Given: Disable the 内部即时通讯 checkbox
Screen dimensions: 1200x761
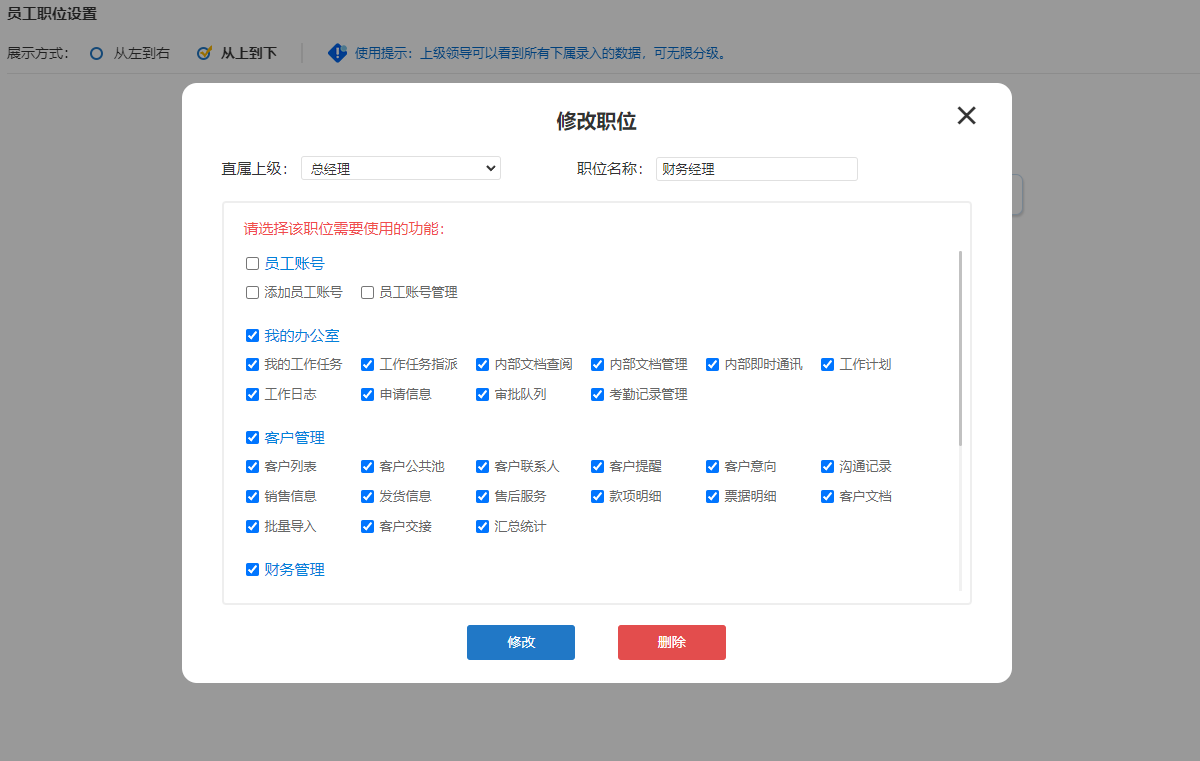Looking at the screenshot, I should (x=713, y=365).
